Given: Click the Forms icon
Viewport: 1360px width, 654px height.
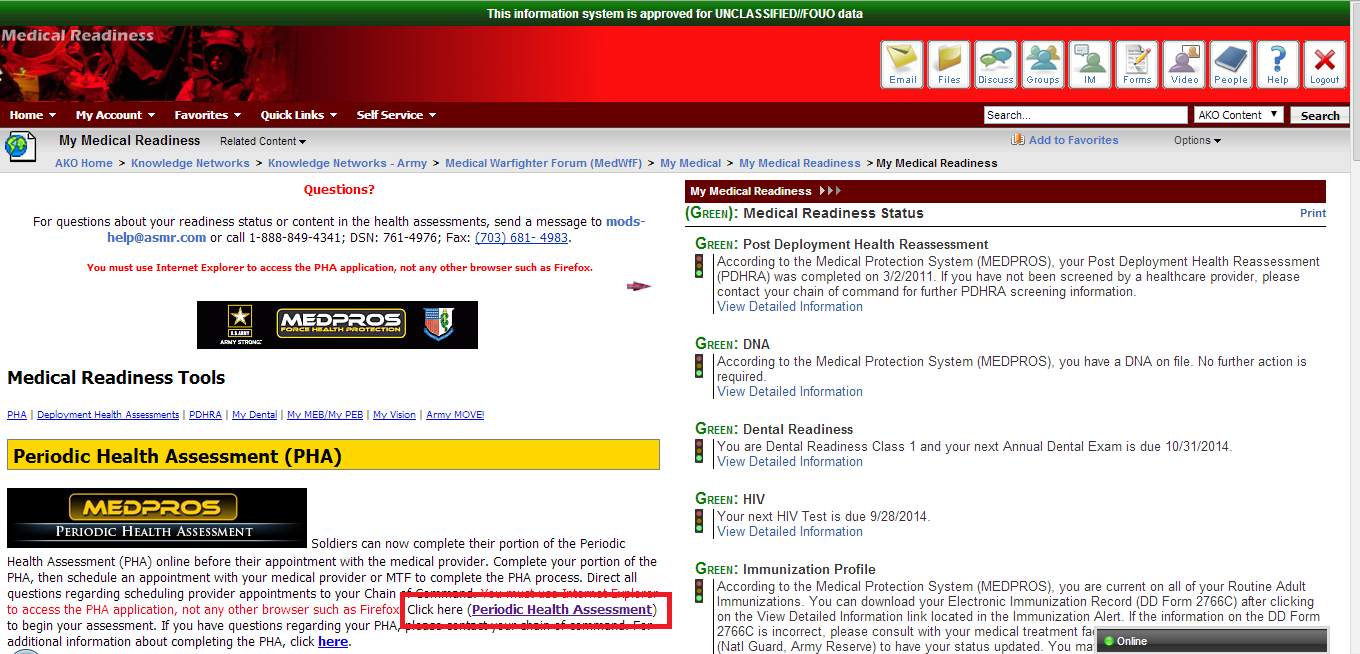Looking at the screenshot, I should click(x=1137, y=64).
